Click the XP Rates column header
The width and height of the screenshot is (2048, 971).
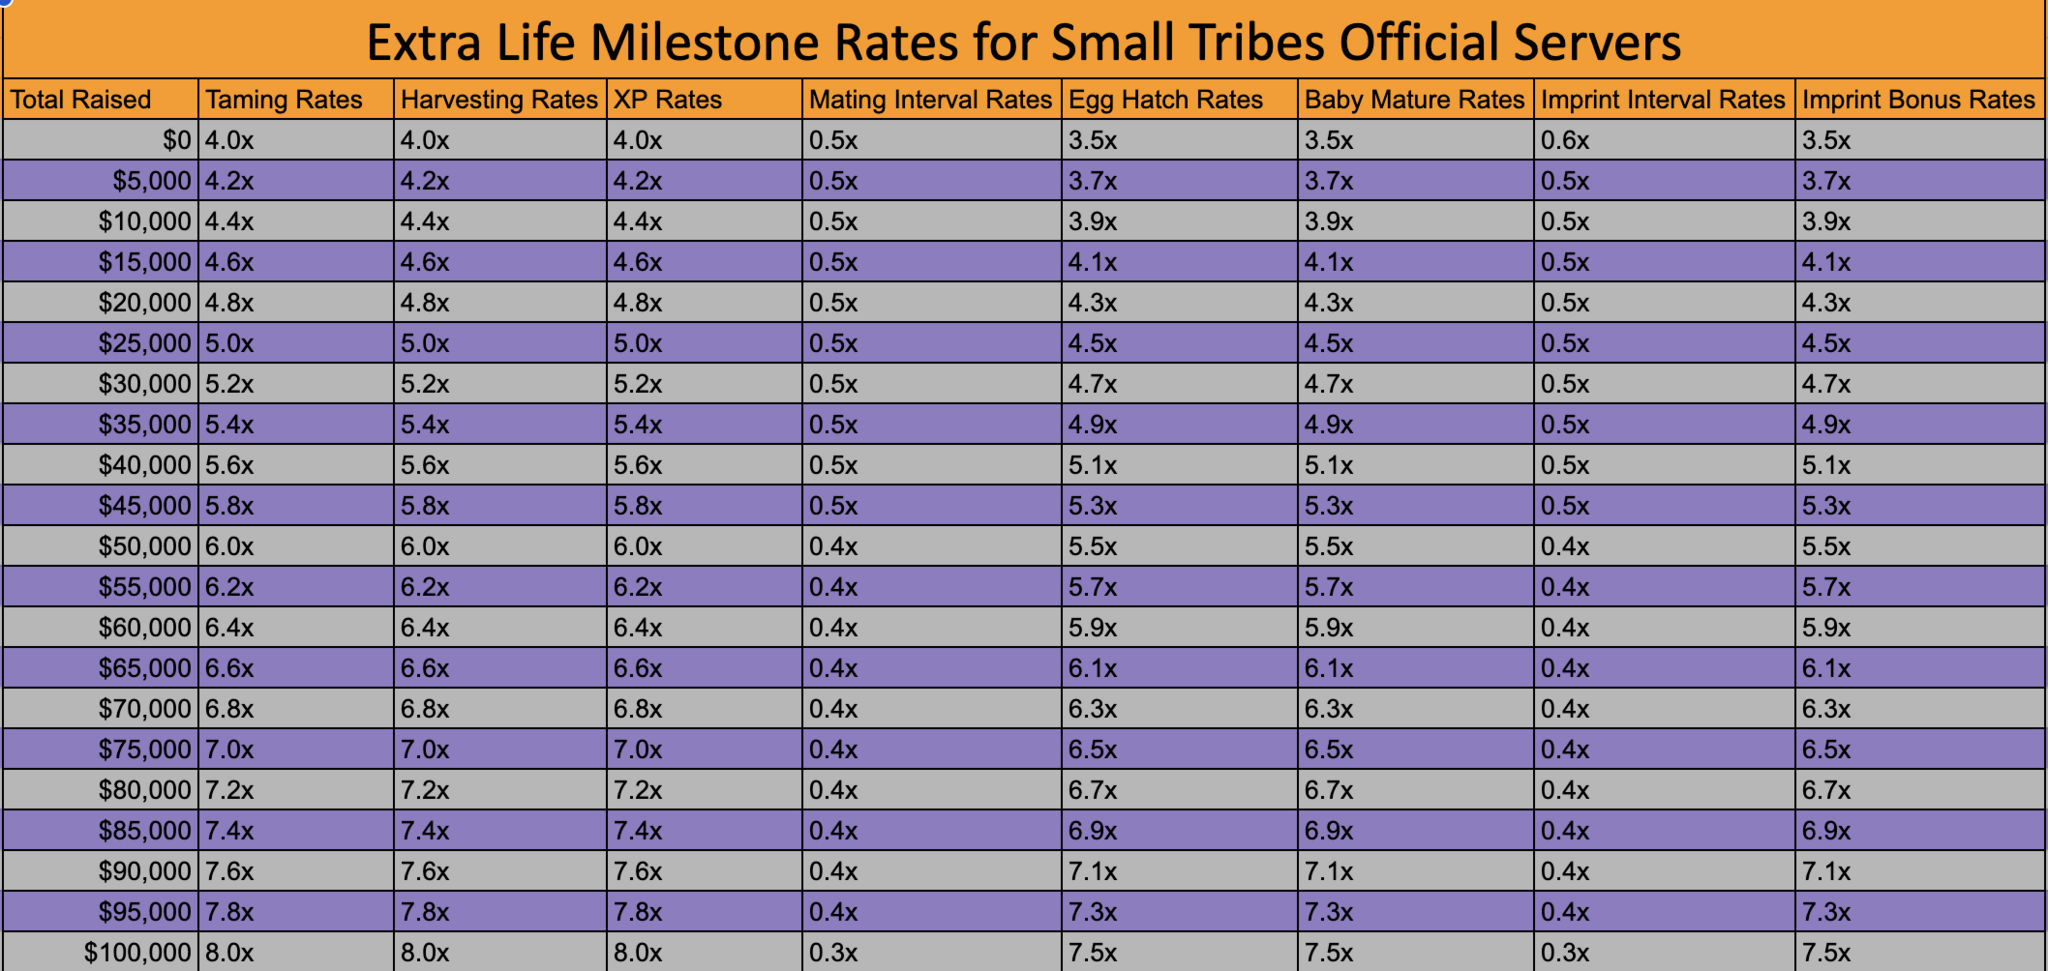(x=668, y=100)
